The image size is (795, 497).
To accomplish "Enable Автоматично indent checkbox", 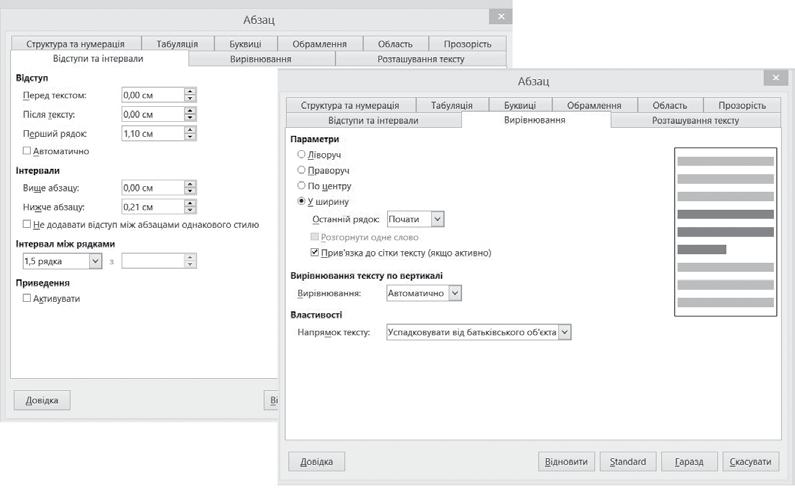I will click(27, 151).
